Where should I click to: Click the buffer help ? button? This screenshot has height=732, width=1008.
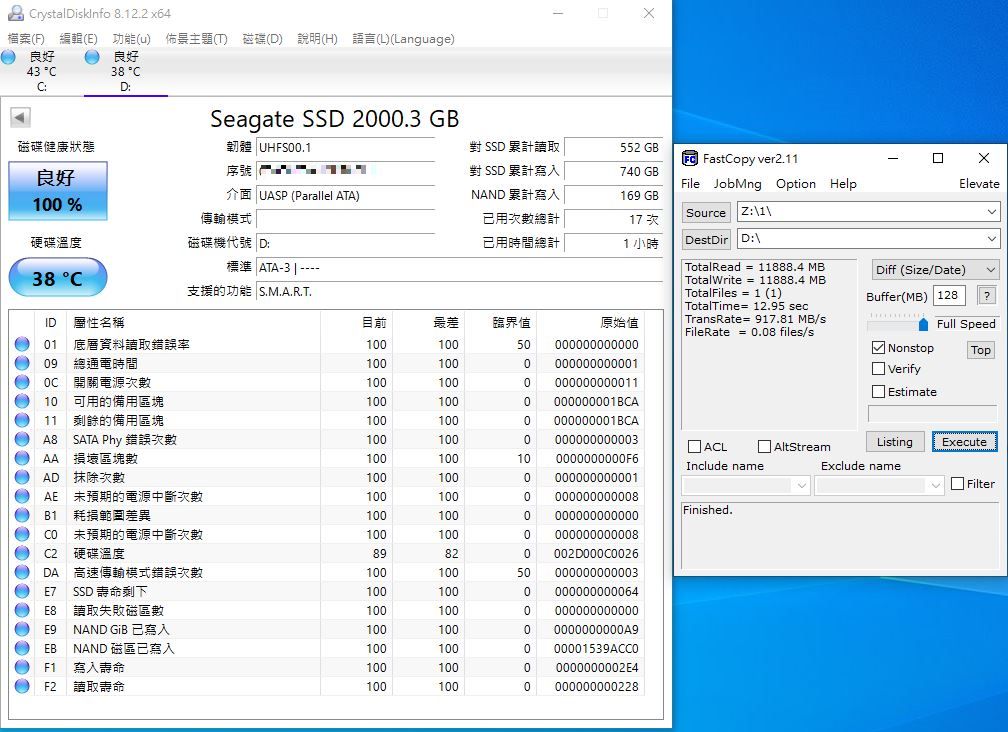[986, 295]
